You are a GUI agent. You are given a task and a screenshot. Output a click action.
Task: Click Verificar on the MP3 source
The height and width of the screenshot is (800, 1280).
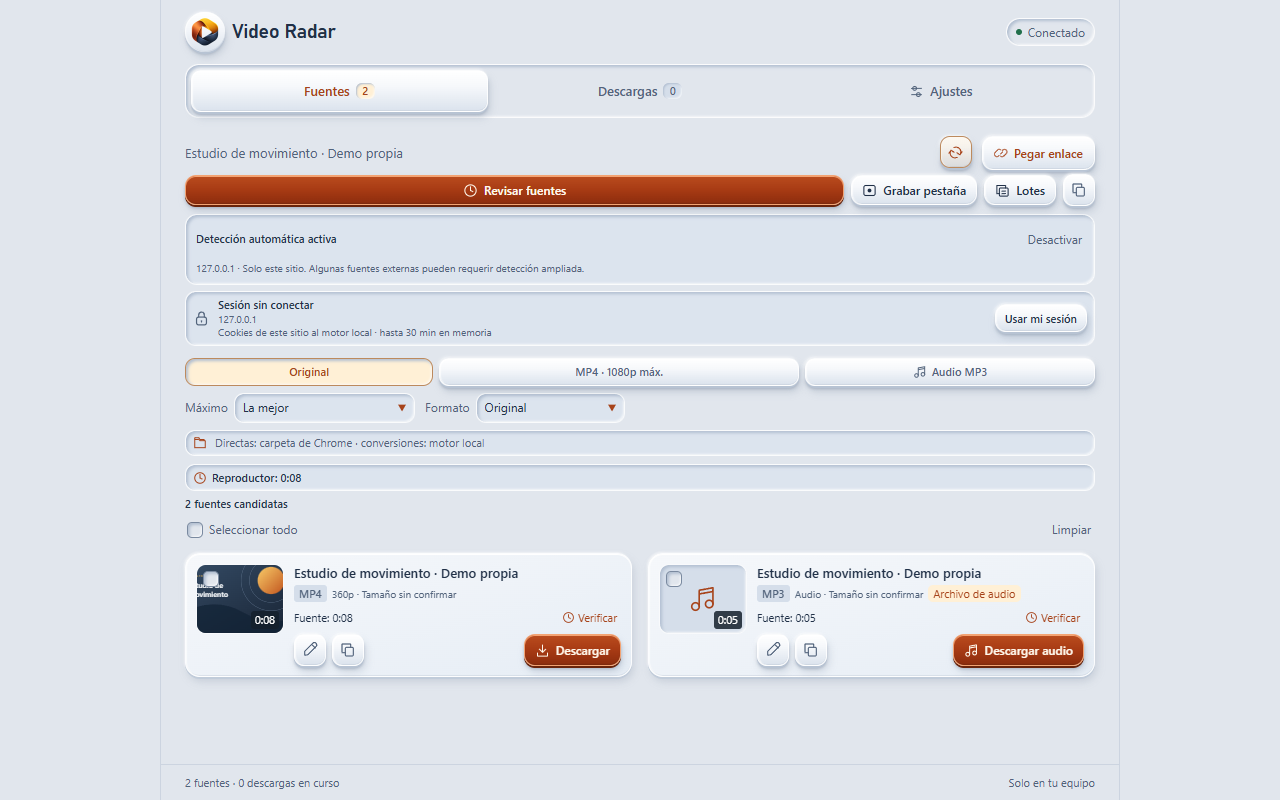tap(1053, 618)
